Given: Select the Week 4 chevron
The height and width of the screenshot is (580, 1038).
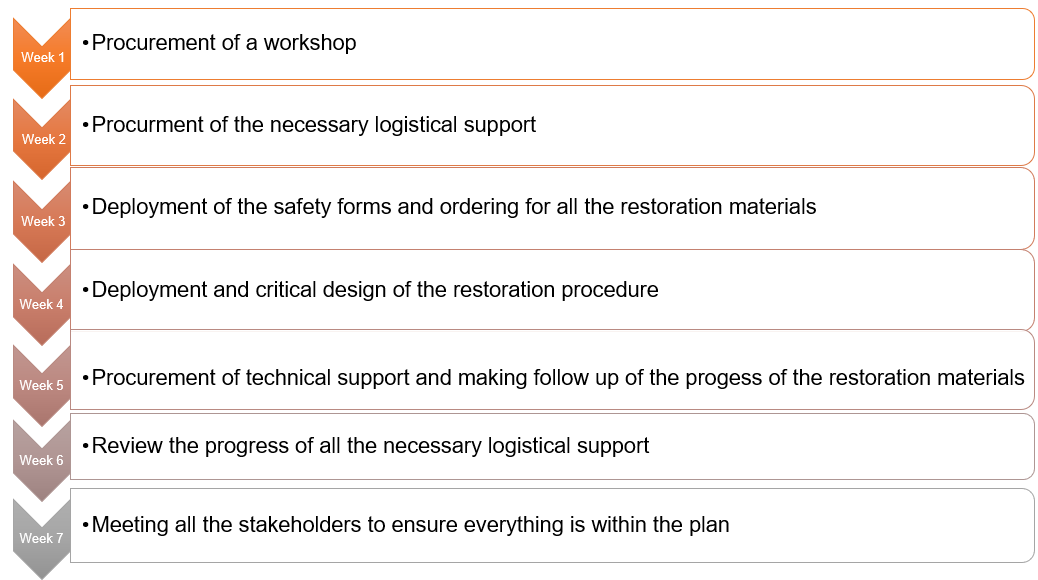Looking at the screenshot, I should 42,304.
